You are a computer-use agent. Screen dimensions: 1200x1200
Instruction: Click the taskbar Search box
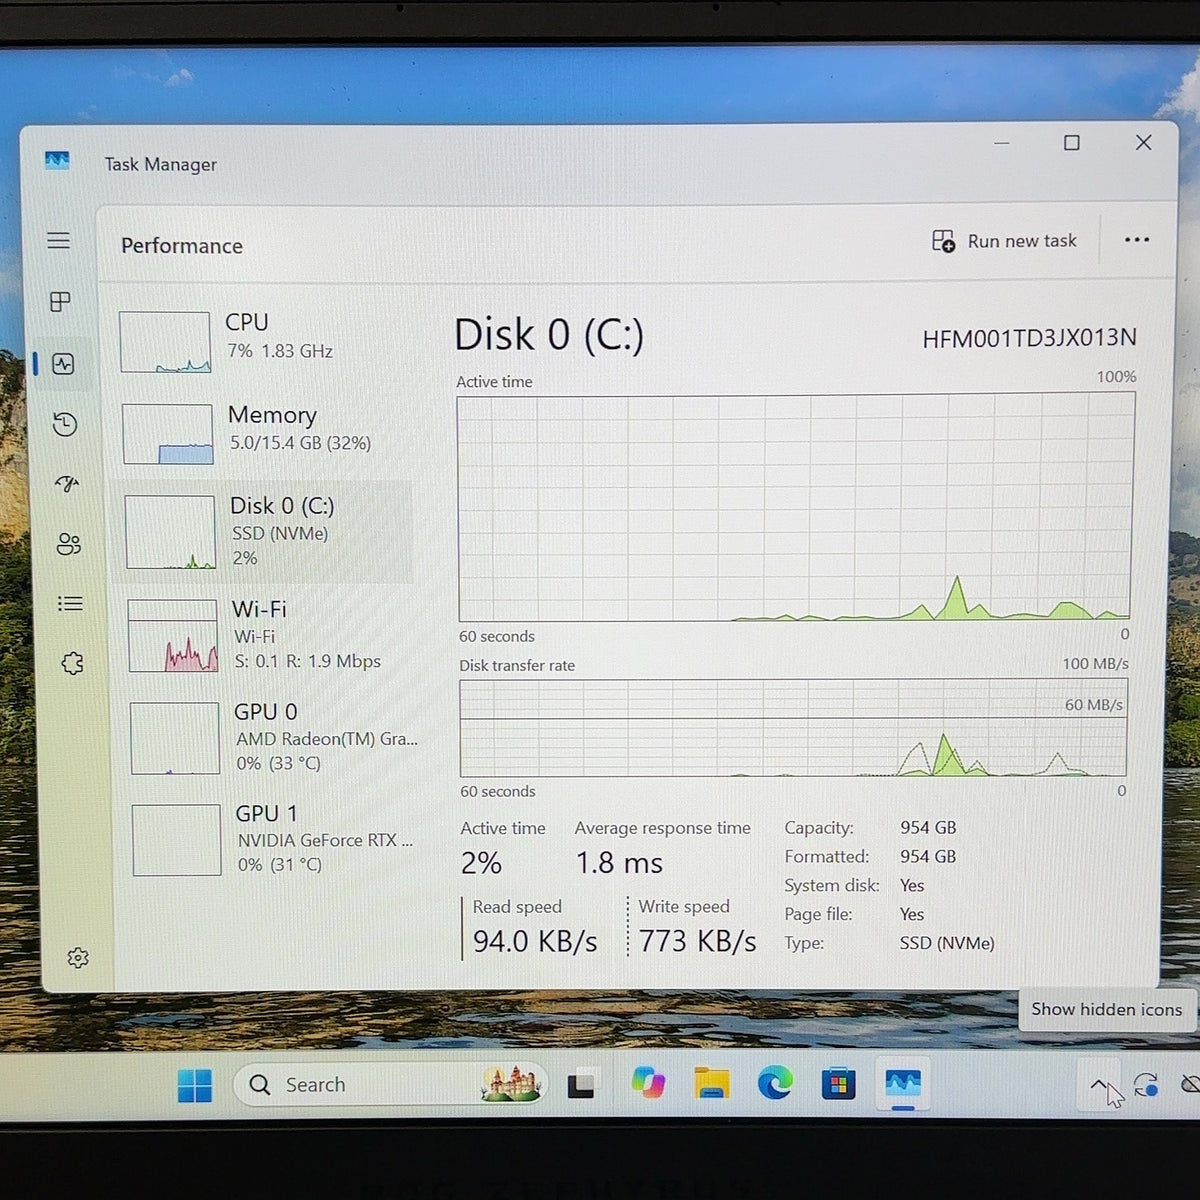pyautogui.click(x=390, y=1084)
